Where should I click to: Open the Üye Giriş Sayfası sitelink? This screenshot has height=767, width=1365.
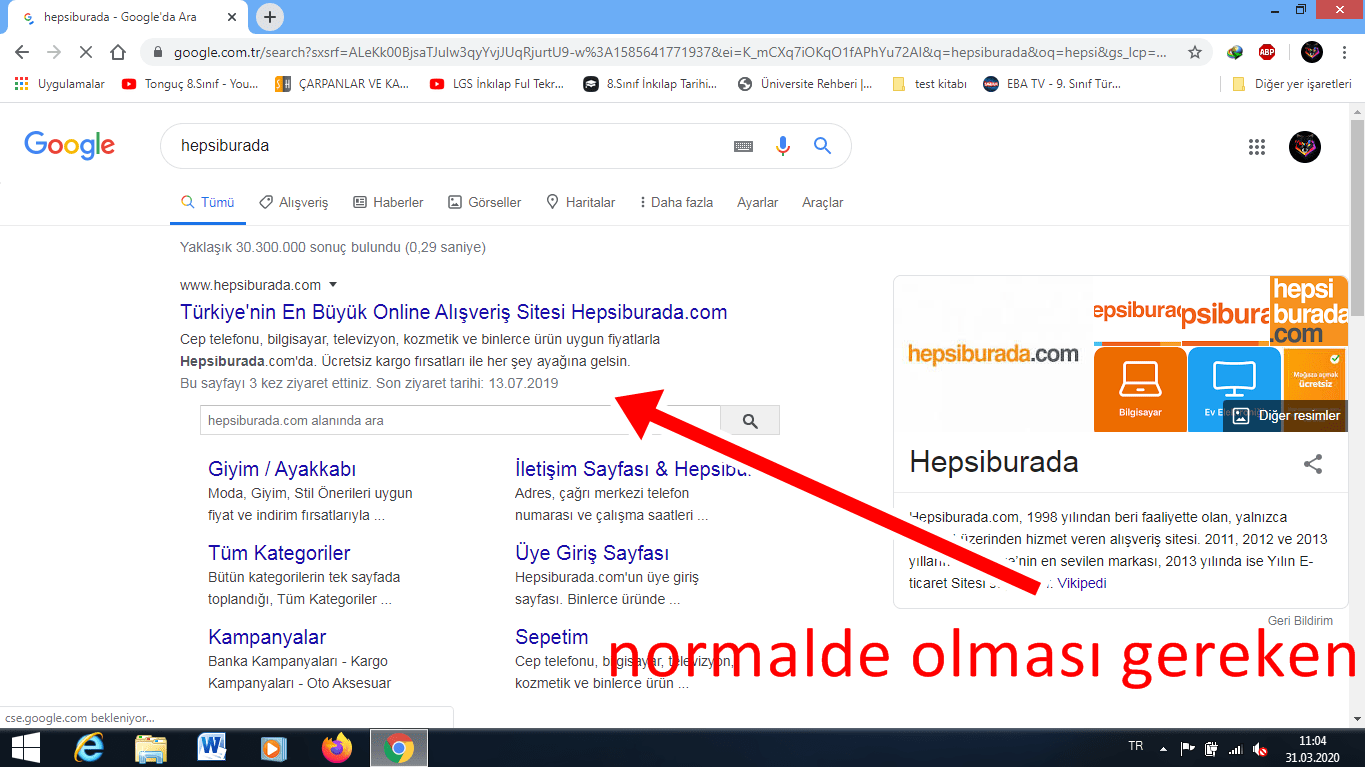(x=592, y=553)
